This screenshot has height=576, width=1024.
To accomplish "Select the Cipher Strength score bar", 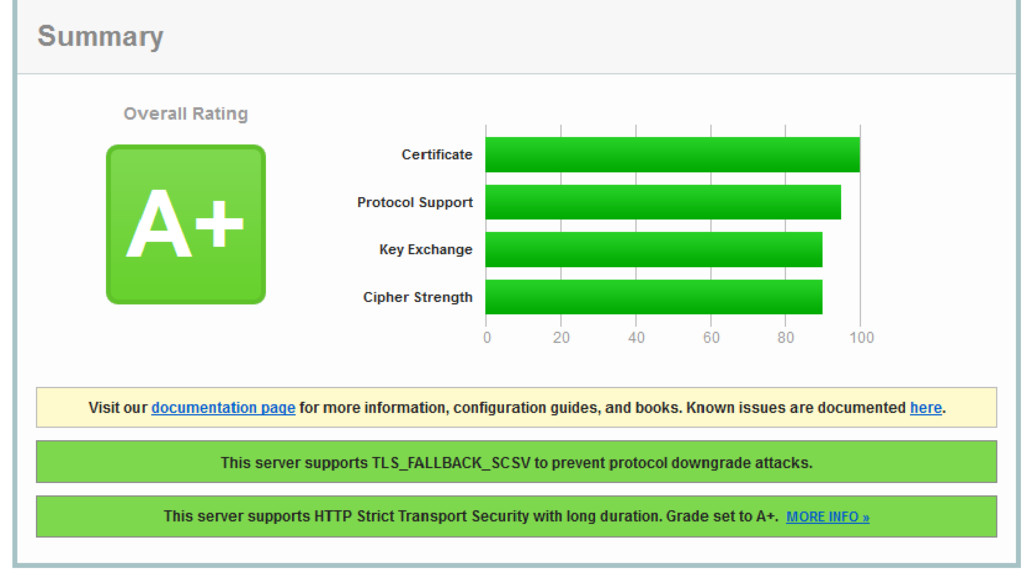I will [x=653, y=297].
